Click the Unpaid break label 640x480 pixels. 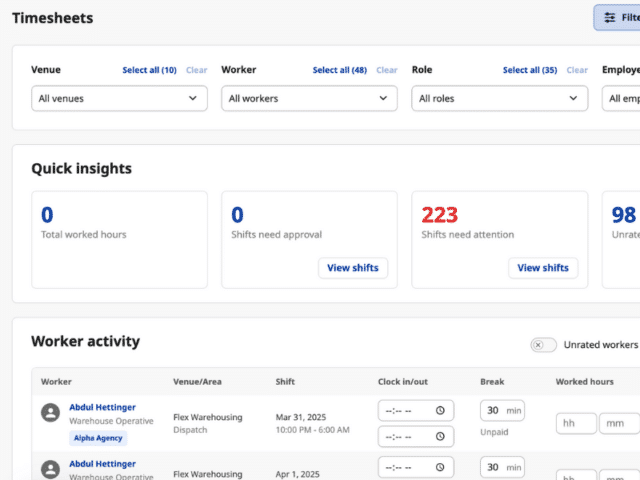coord(494,432)
